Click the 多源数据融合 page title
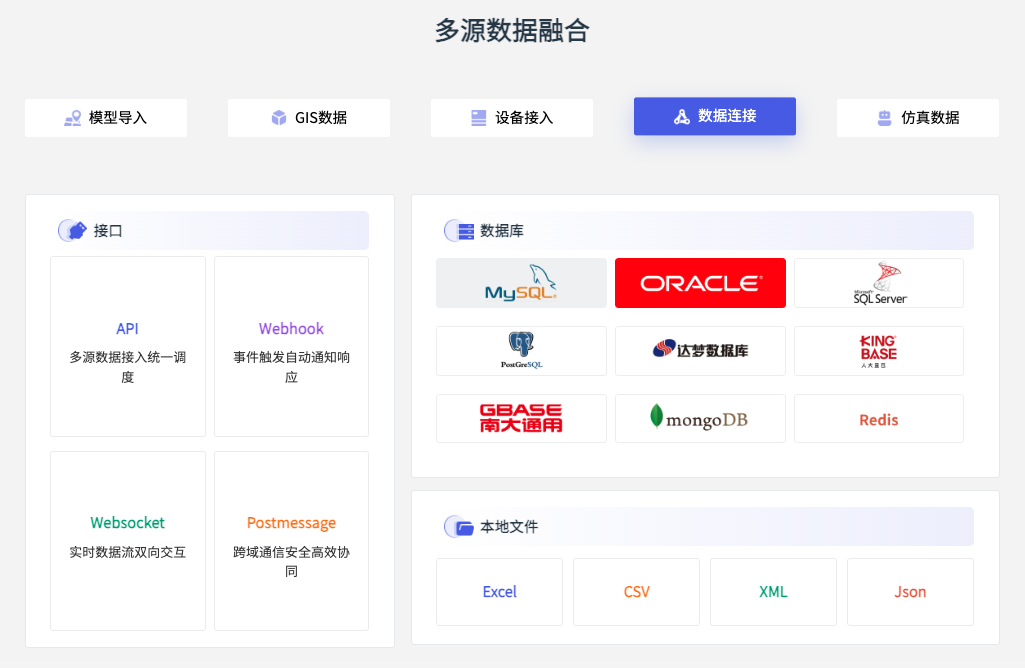The width and height of the screenshot is (1025, 668). tap(512, 31)
